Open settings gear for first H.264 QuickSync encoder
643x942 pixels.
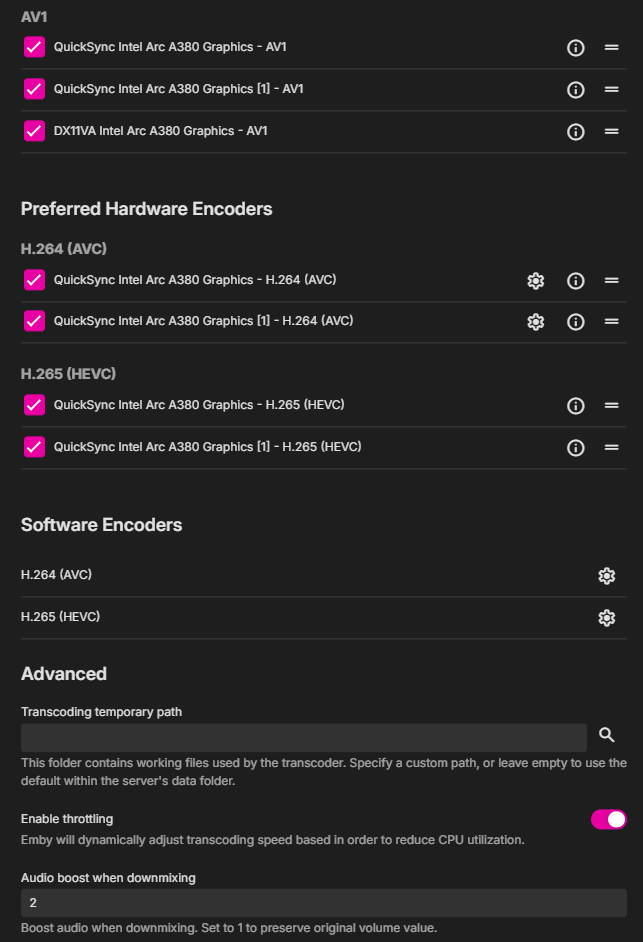(536, 281)
